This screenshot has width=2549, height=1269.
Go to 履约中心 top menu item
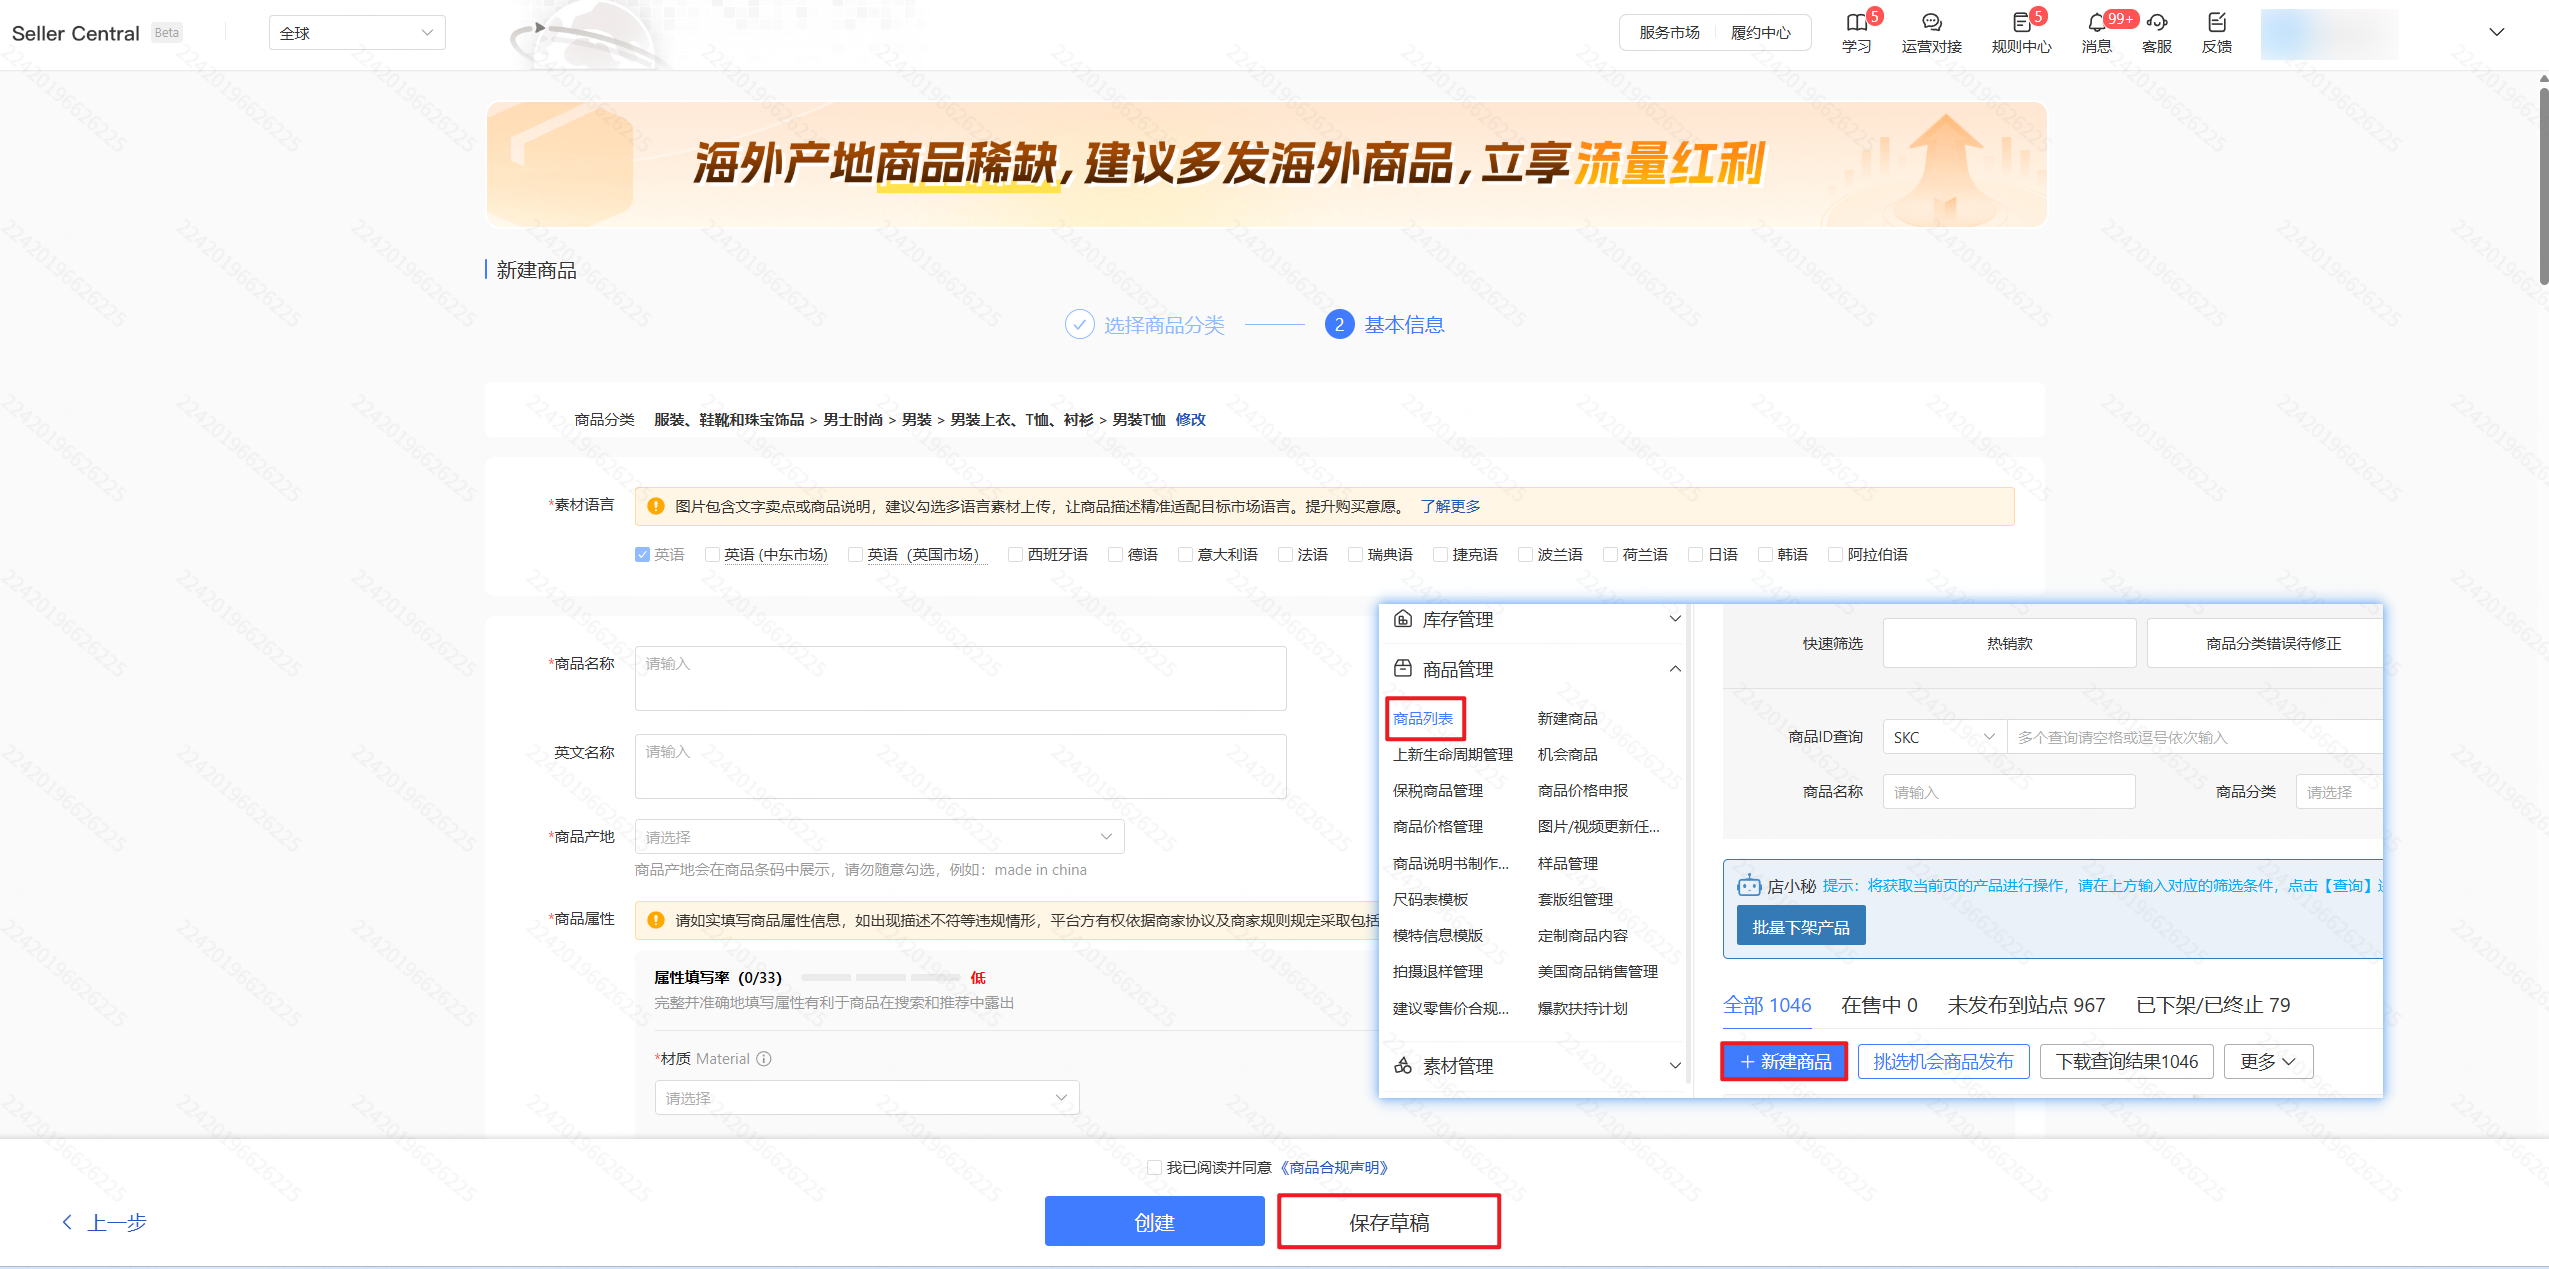[x=1761, y=33]
